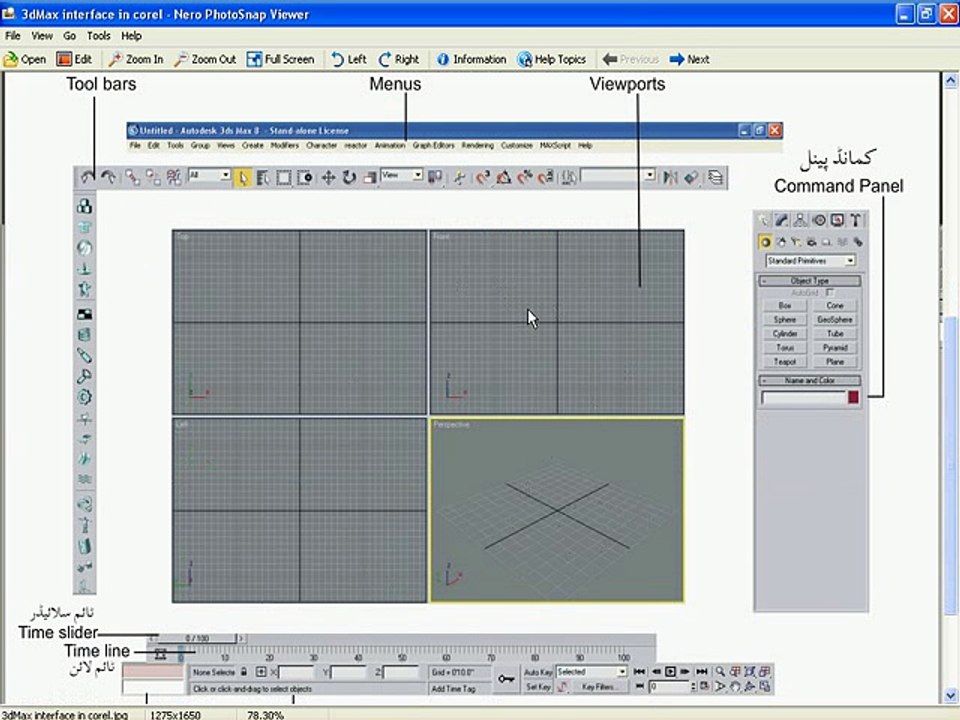Click the red object color swatch

pyautogui.click(x=853, y=397)
